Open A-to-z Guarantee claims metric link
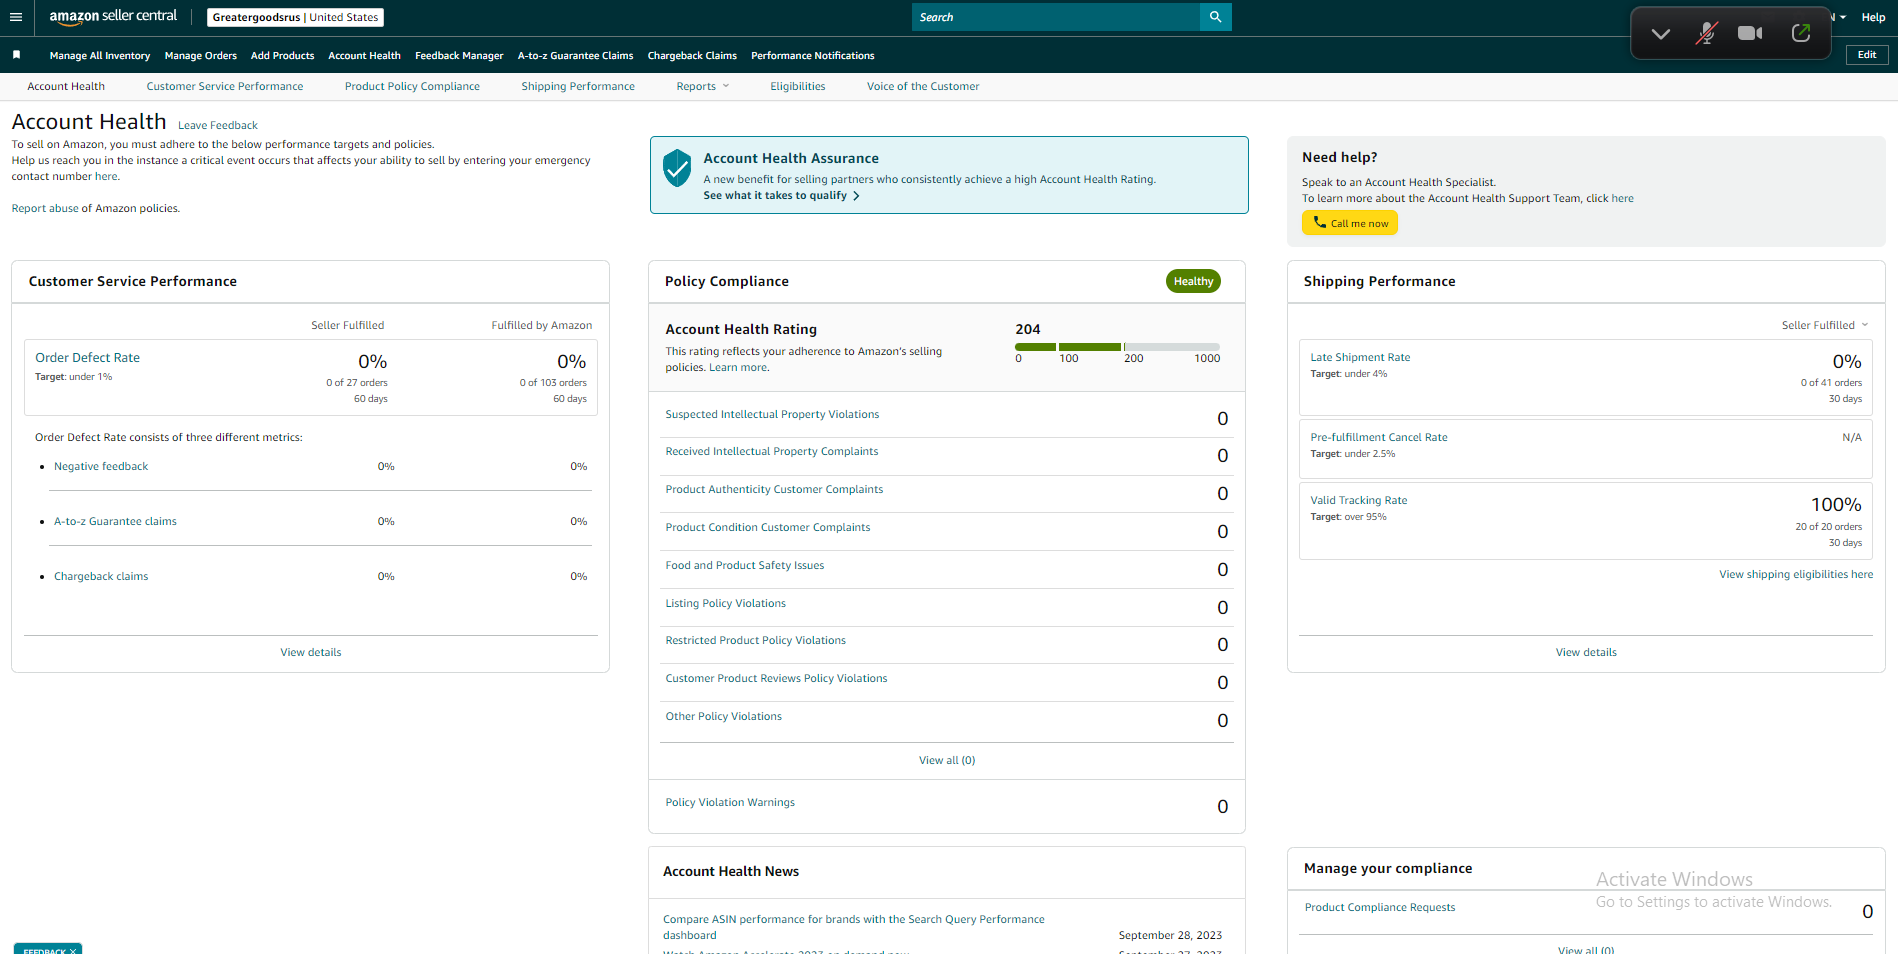 point(115,522)
